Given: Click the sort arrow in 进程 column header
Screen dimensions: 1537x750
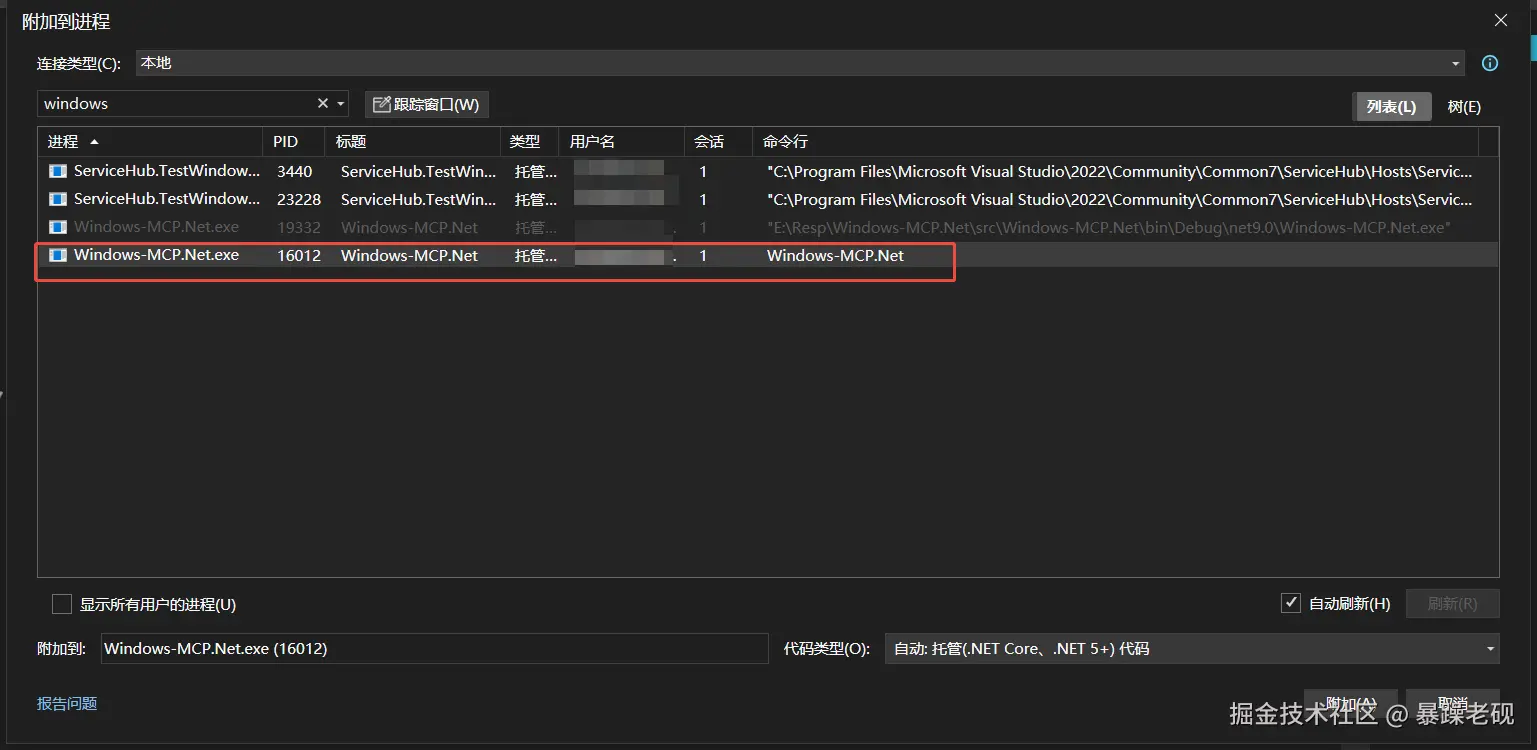Looking at the screenshot, I should click(95, 142).
